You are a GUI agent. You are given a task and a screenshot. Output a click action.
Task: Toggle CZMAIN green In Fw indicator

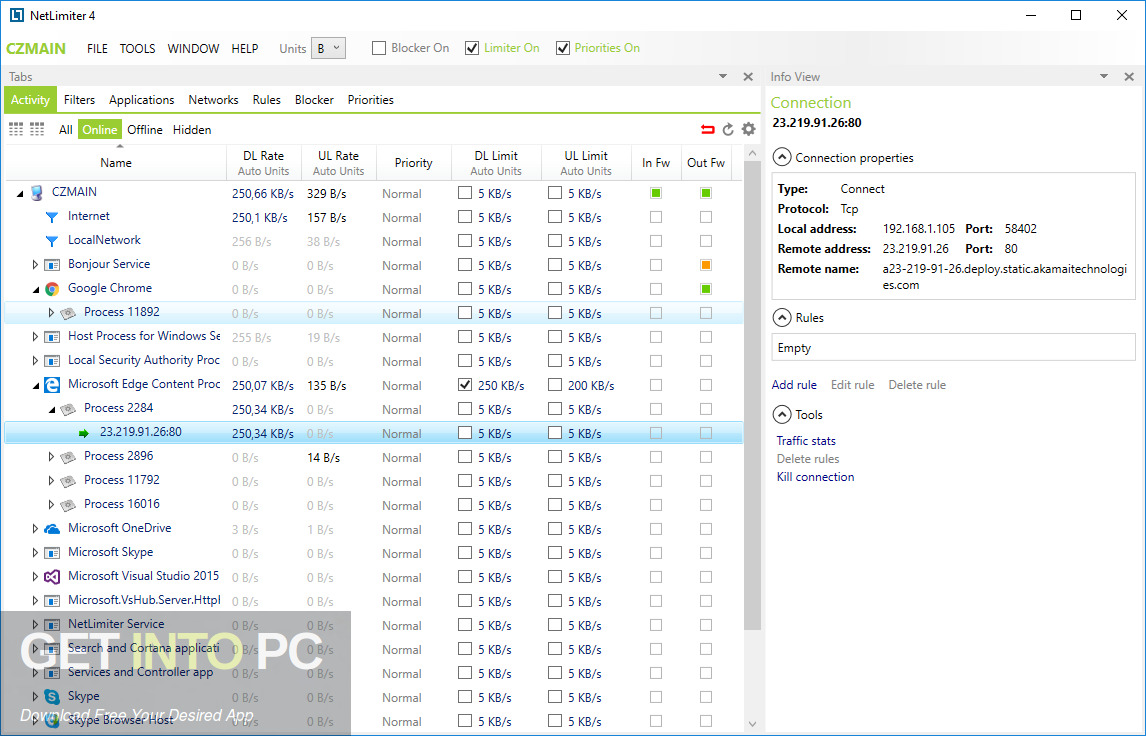tap(656, 193)
